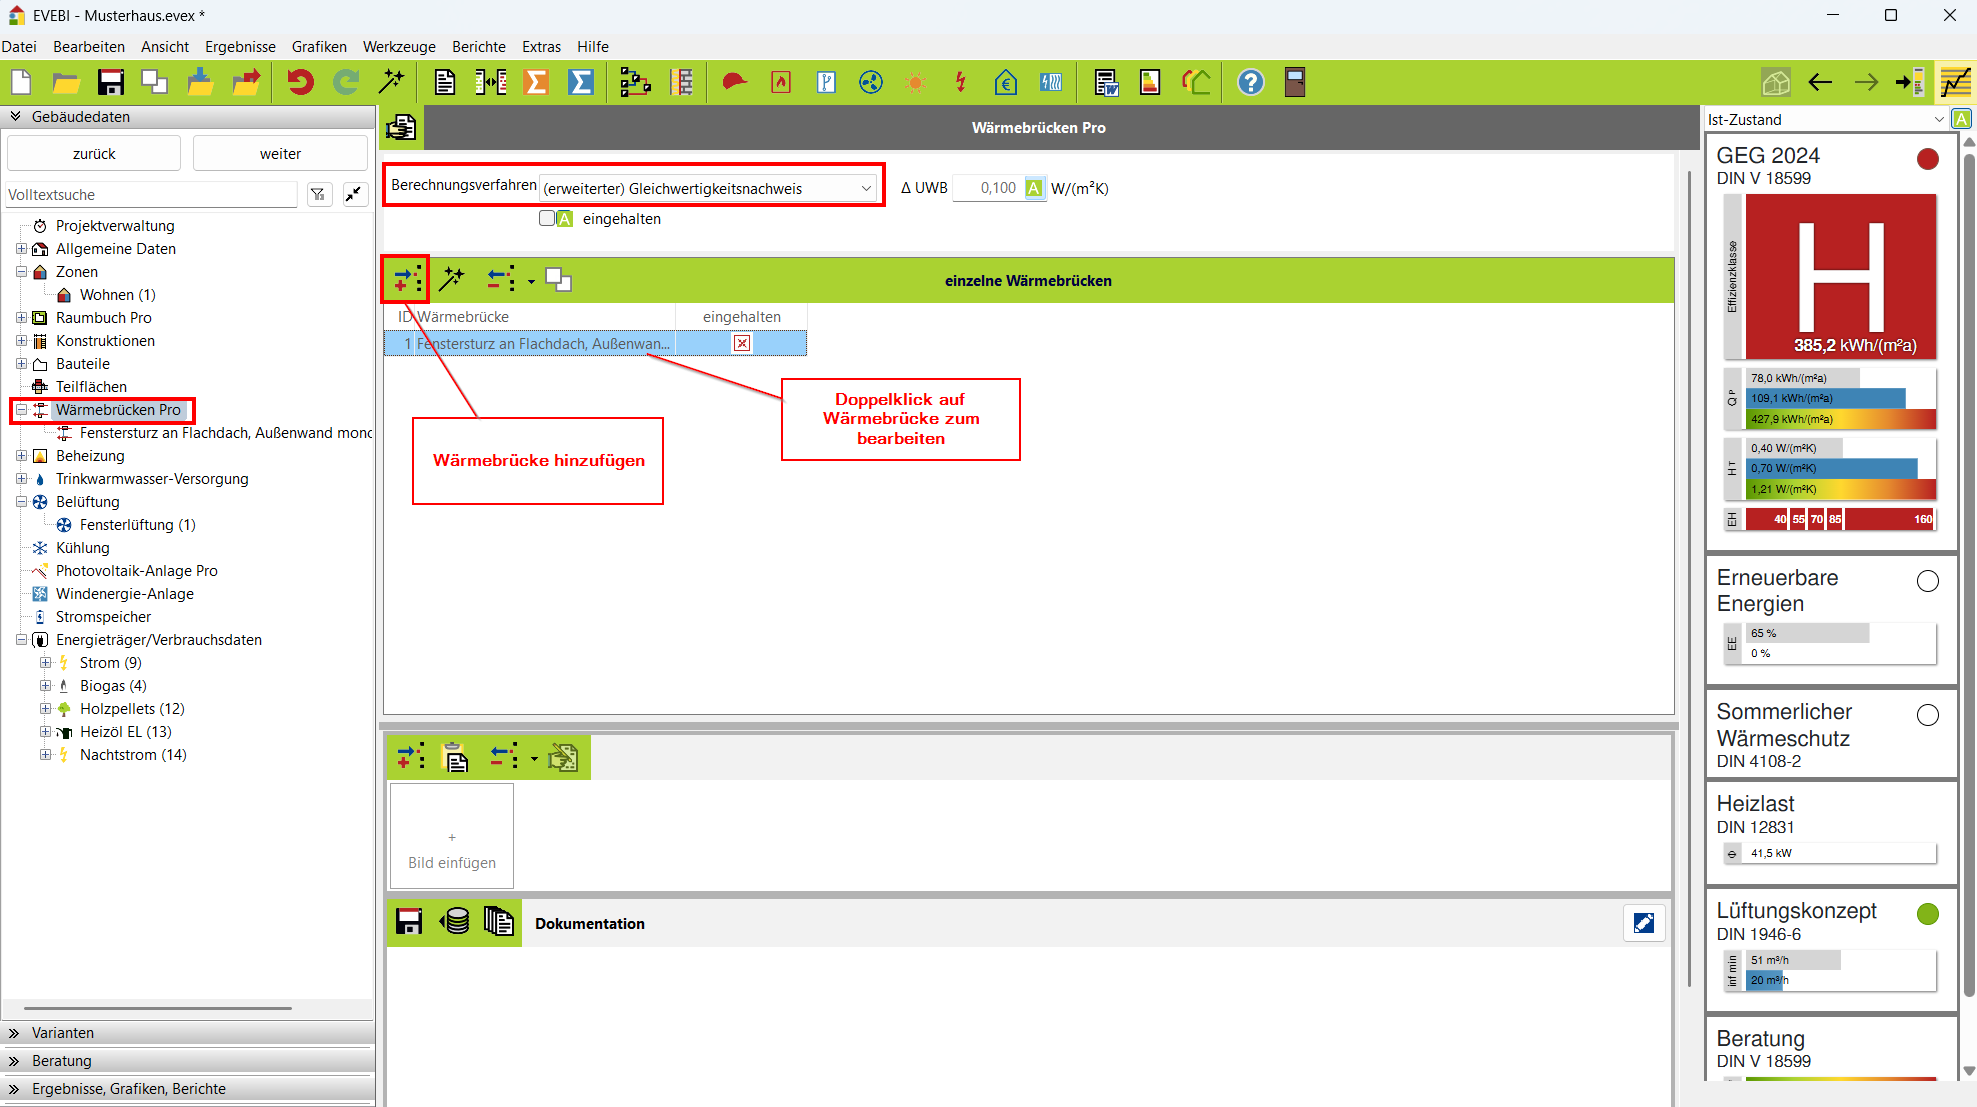Screen dimensions: 1977x1107
Task: Open the Berechnungsverfahren dropdown
Action: click(865, 188)
